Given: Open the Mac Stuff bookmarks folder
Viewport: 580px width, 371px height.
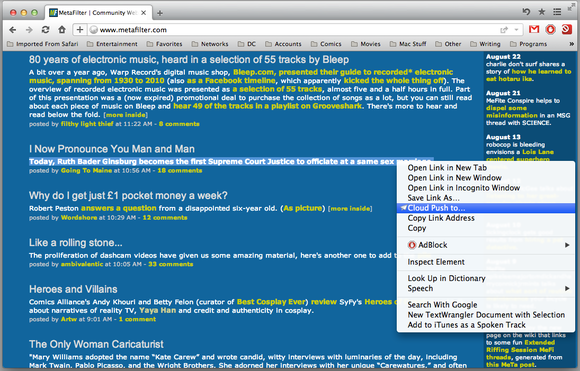Looking at the screenshot, I should [x=408, y=44].
